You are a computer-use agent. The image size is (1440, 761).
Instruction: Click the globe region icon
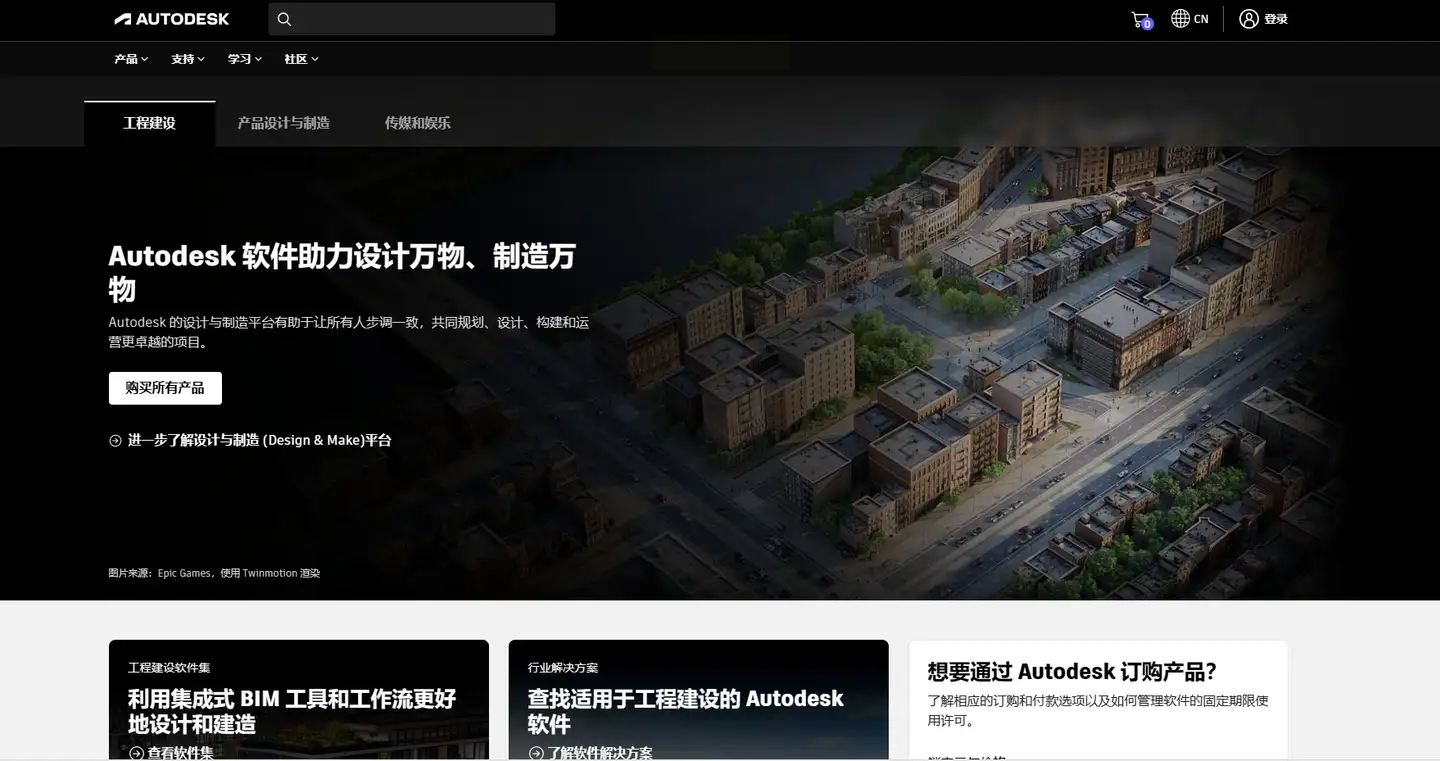pos(1180,18)
